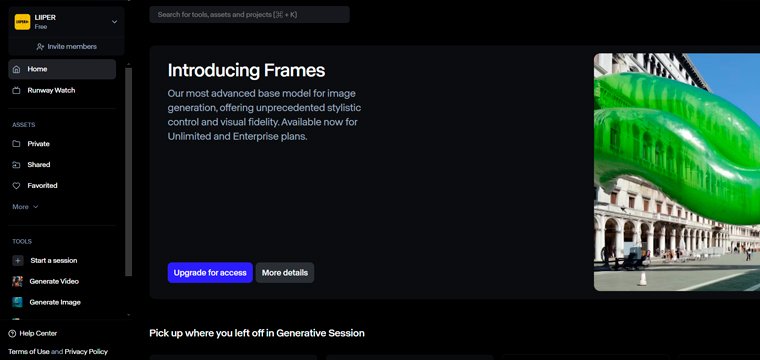Expand the LIIPER workspace dropdown chevron
760x360 pixels.
click(114, 22)
